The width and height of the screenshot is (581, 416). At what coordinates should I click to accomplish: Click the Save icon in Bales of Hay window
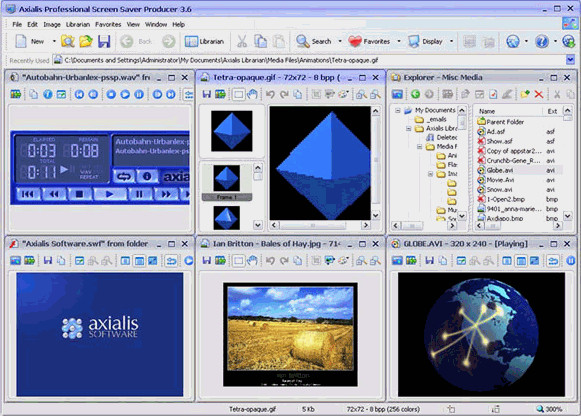[206, 261]
